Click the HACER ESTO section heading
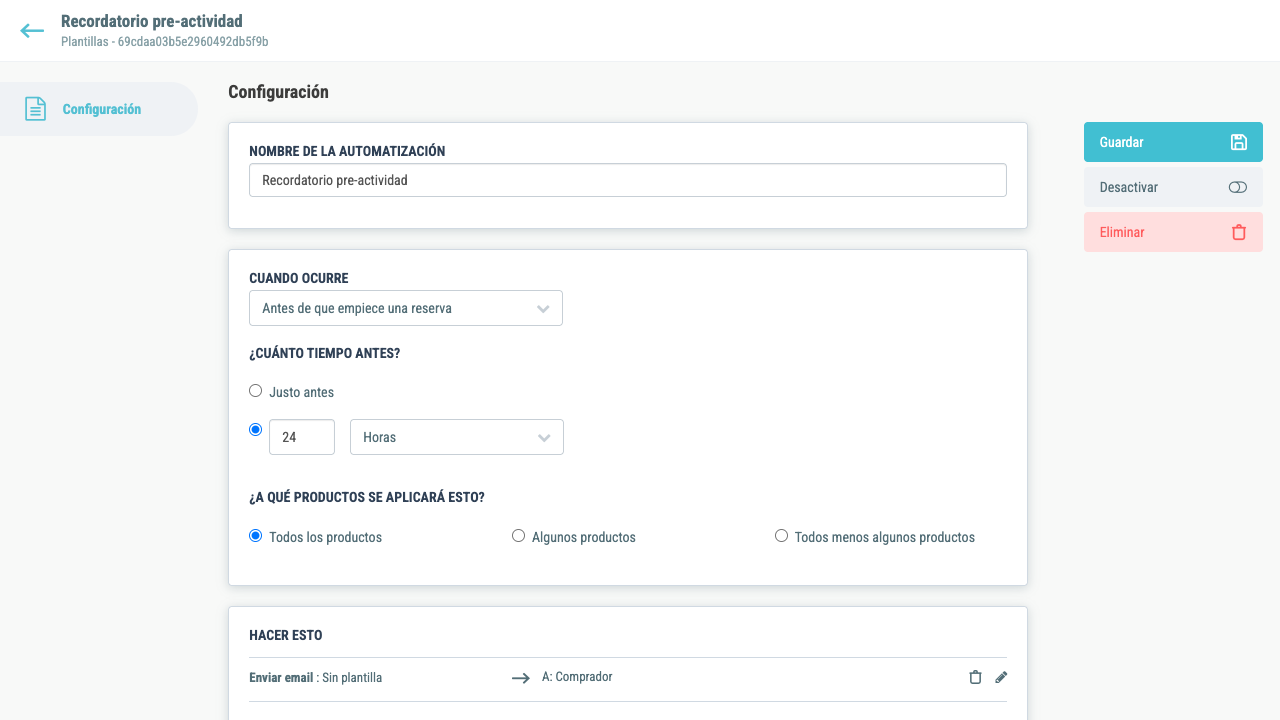Screen dimensions: 1280x720 pyautogui.click(x=286, y=635)
